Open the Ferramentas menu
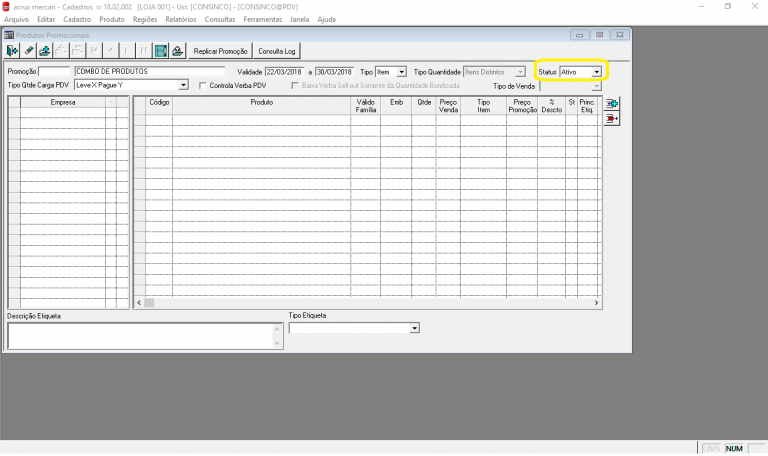The width and height of the screenshot is (768, 456). 263,20
